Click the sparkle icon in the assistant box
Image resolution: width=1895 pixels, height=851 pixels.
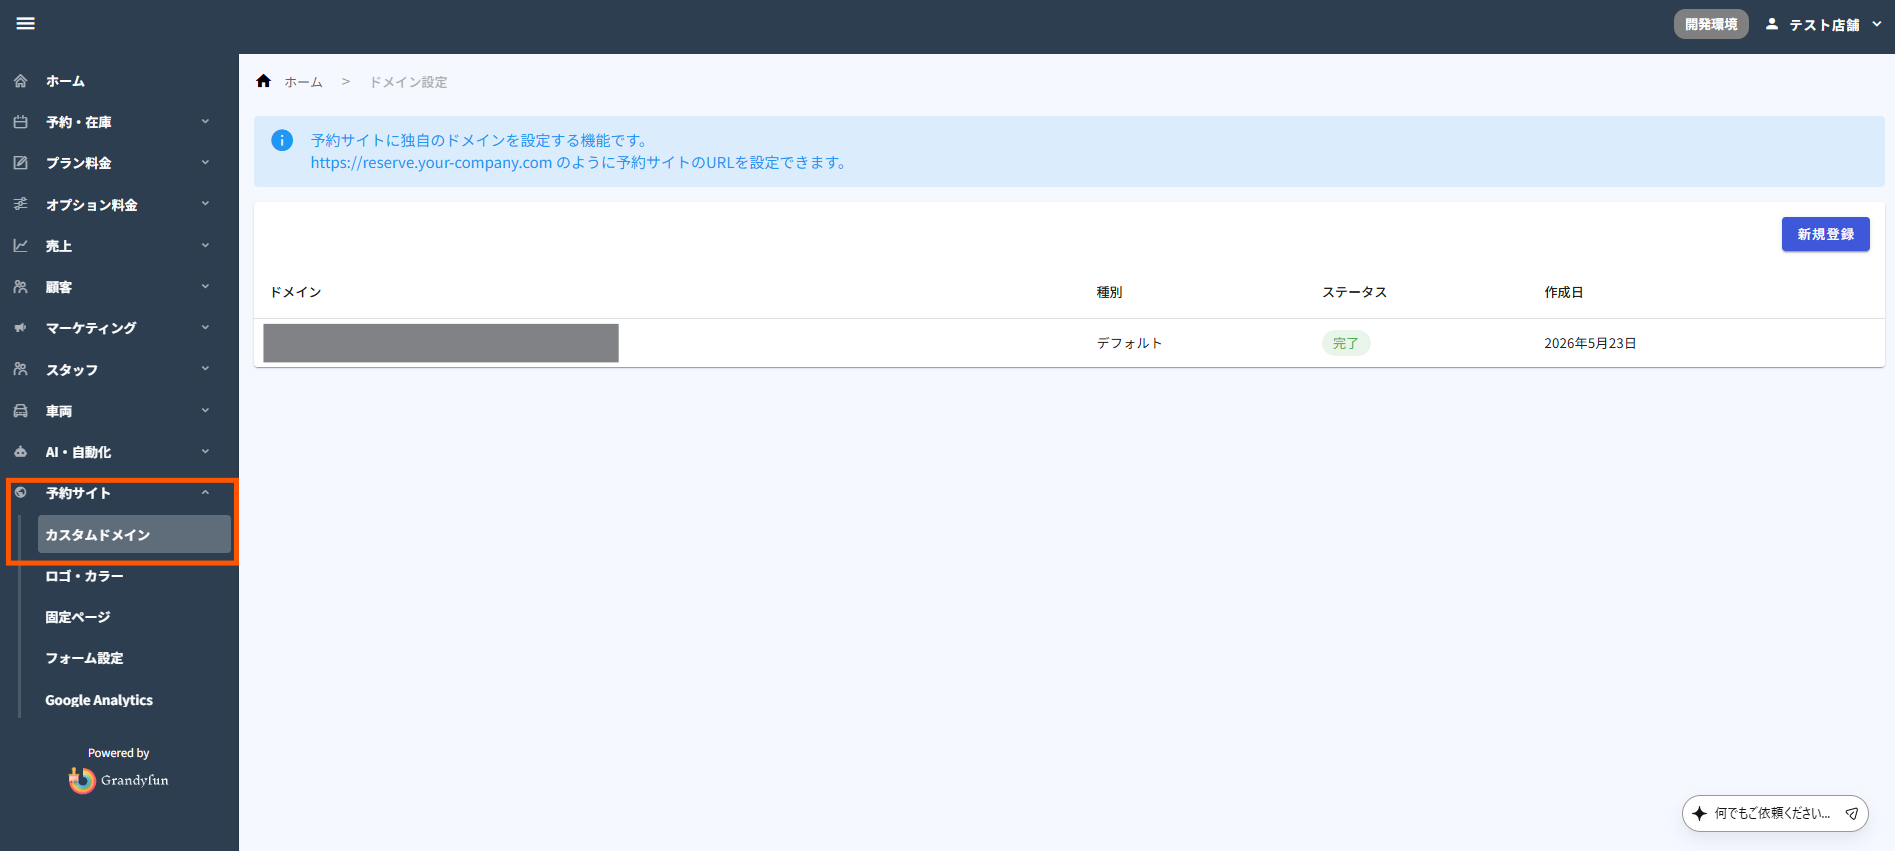pos(1699,813)
